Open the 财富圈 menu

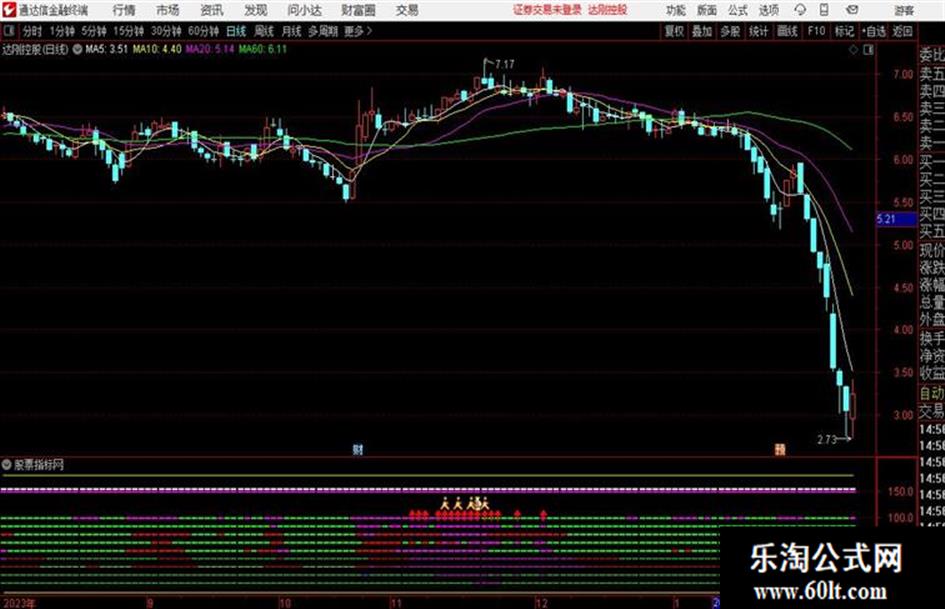(358, 10)
